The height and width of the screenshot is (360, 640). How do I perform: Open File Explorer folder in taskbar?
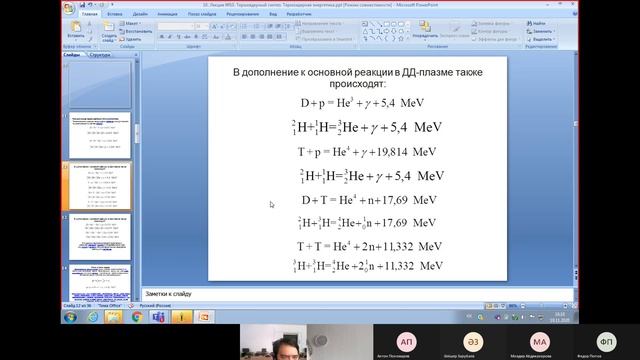coord(114,317)
